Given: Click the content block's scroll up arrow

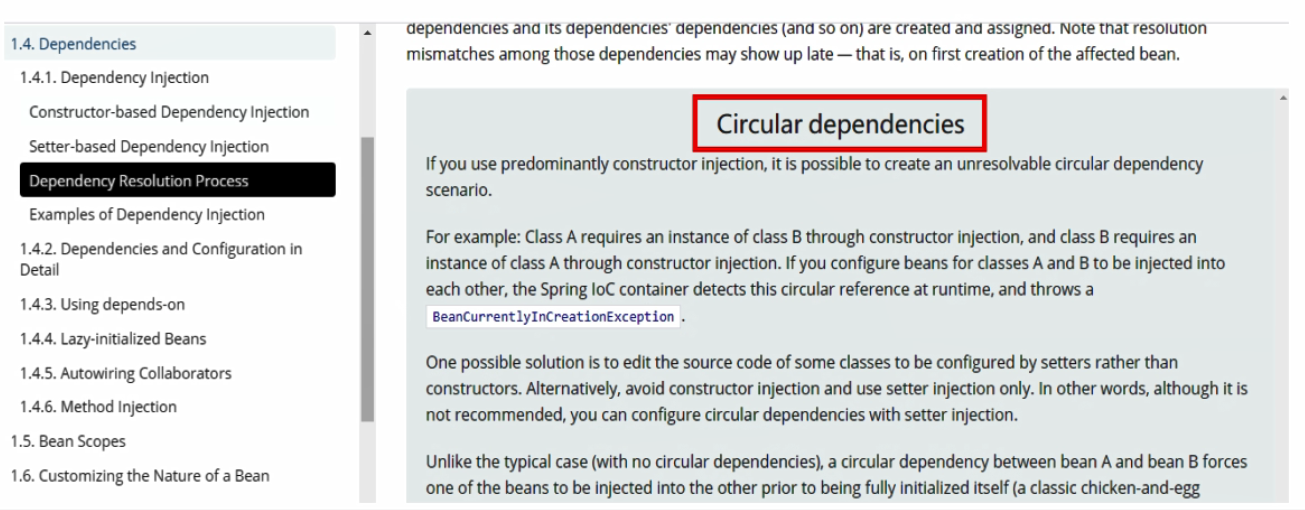Looking at the screenshot, I should [x=1282, y=98].
